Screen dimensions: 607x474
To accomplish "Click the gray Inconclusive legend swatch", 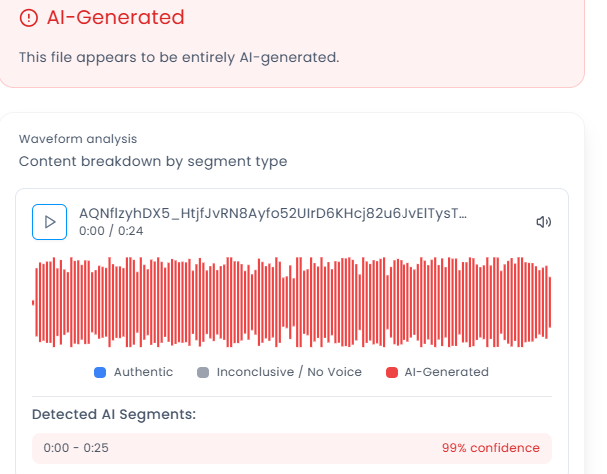I will [203, 372].
